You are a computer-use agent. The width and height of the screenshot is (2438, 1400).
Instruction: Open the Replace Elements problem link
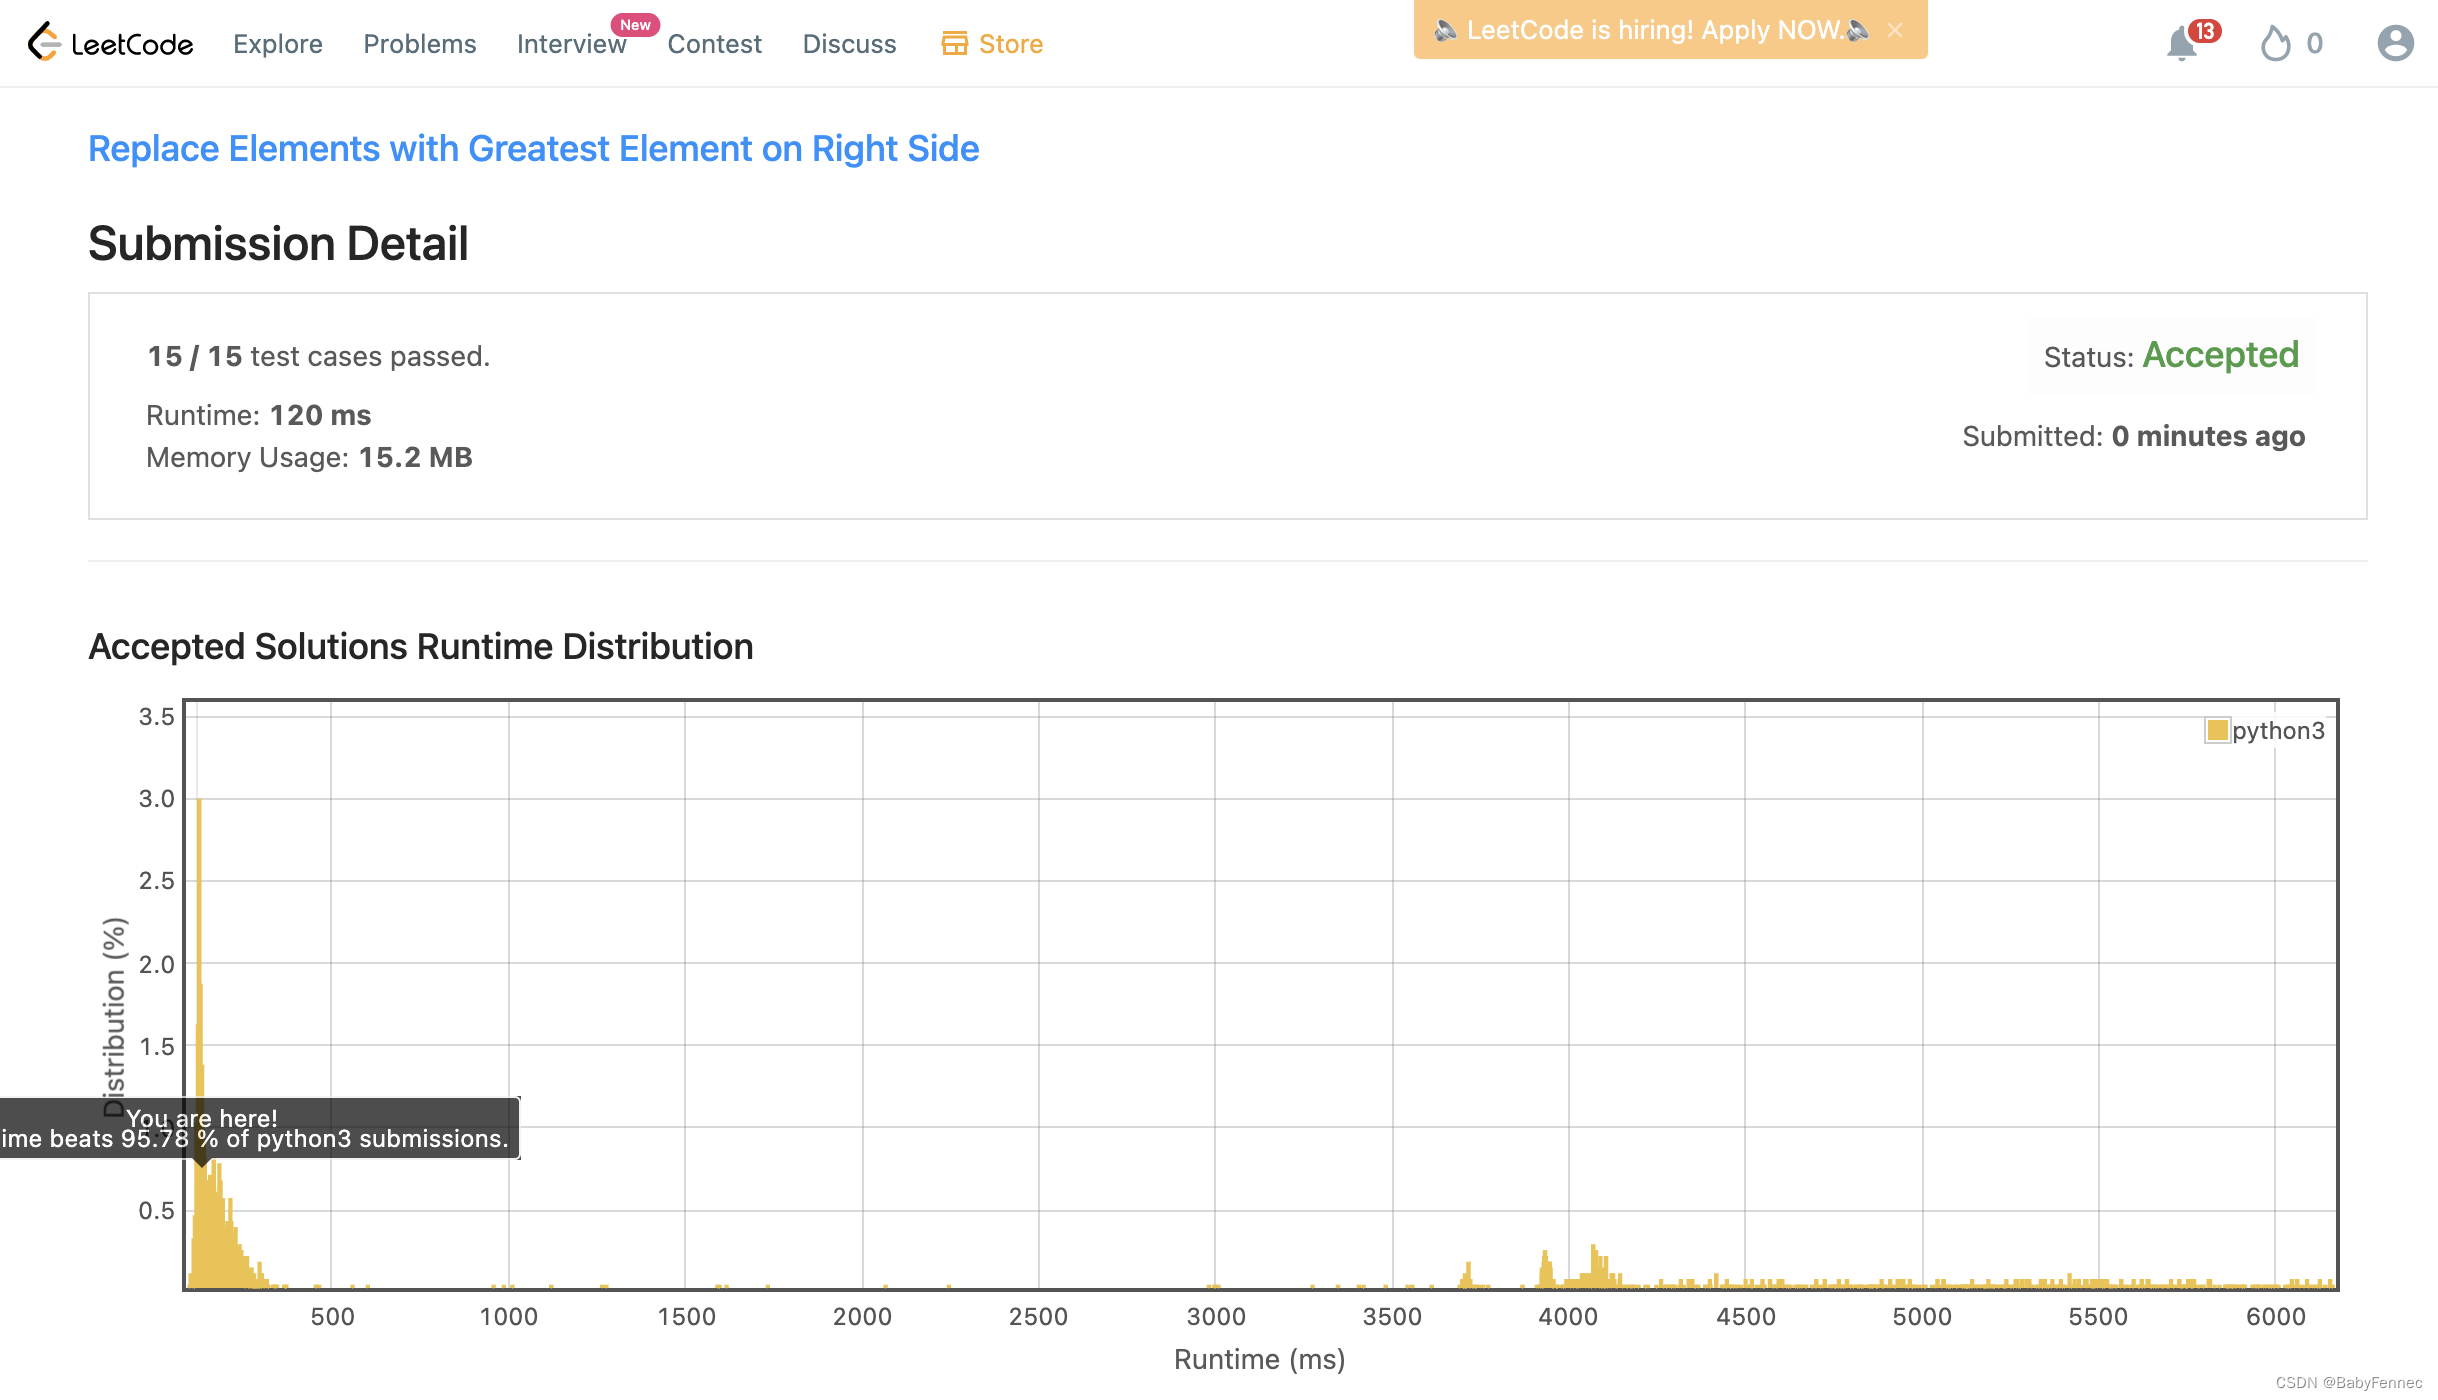click(533, 148)
